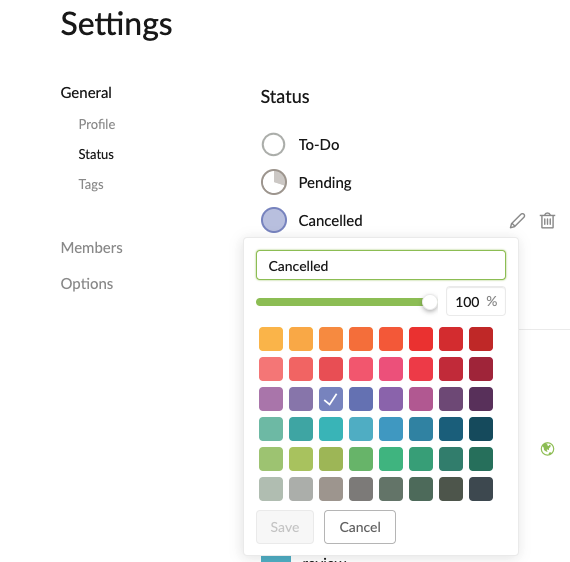Select the first yellow-orange swatch
This screenshot has height=562, width=570.
[271, 339]
